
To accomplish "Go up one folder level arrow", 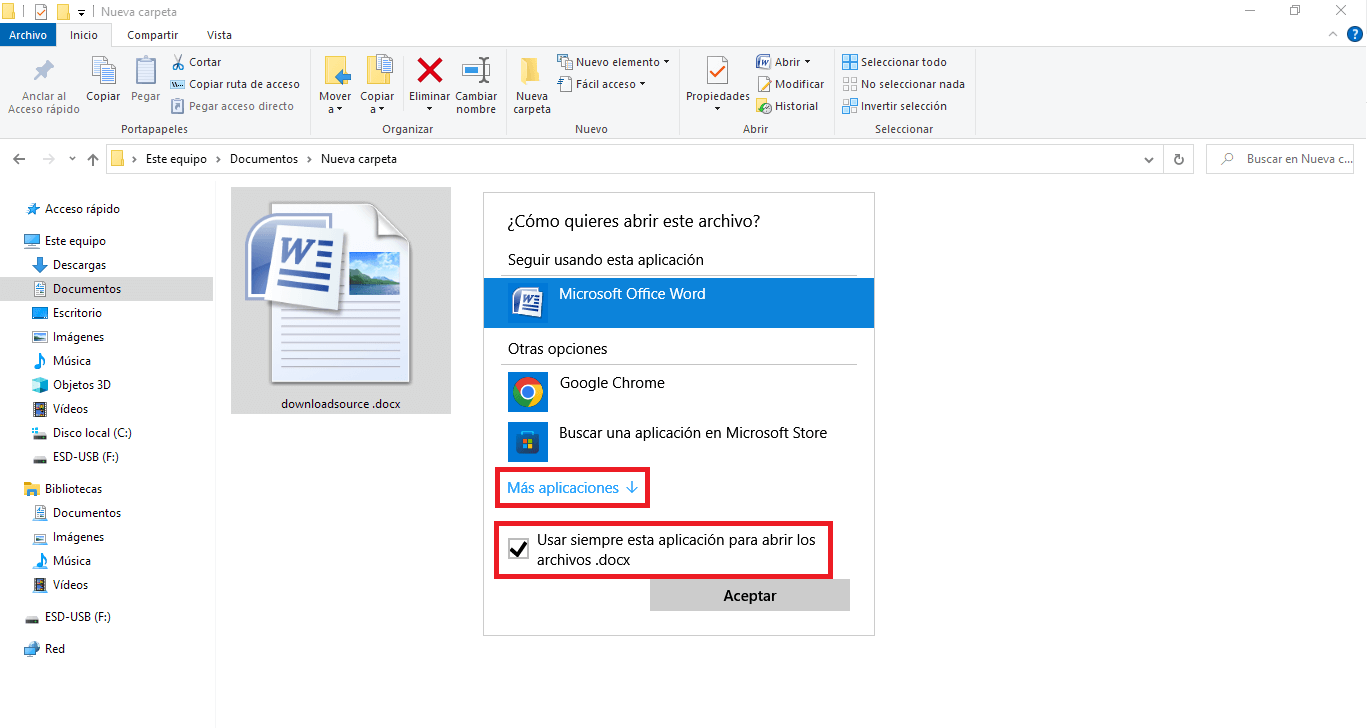I will click(x=93, y=159).
